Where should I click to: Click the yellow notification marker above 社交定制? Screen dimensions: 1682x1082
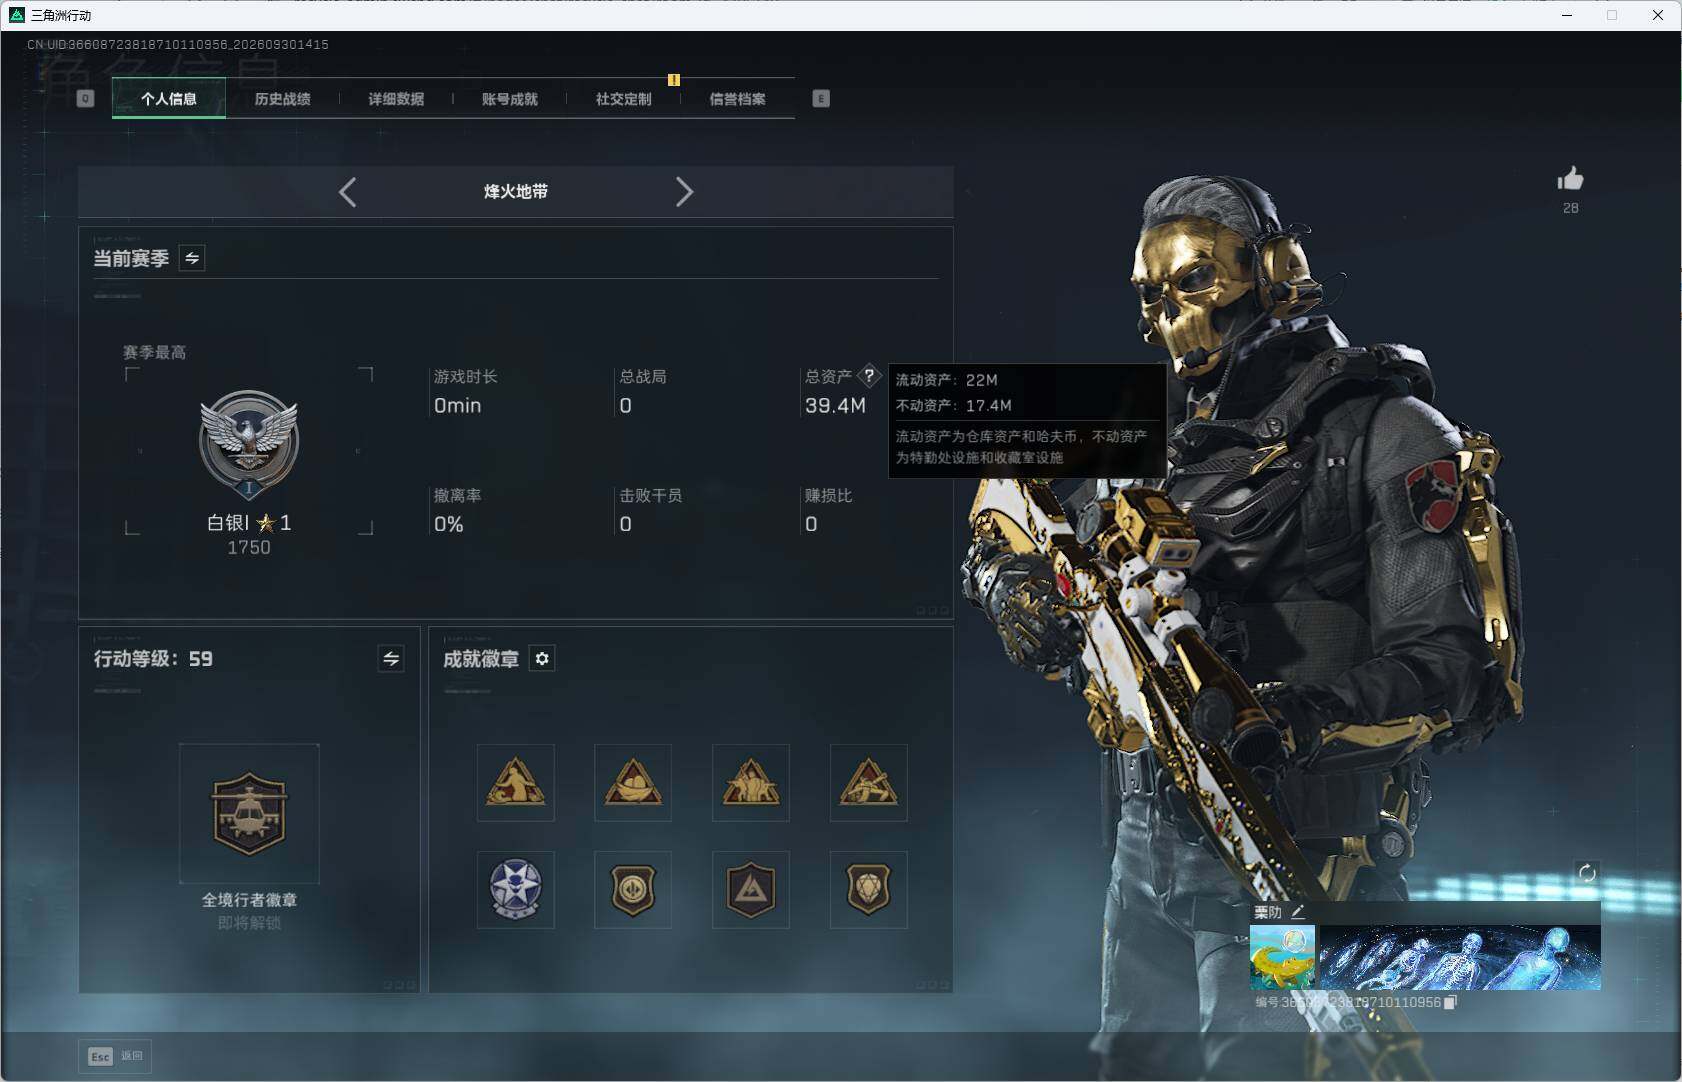tap(674, 80)
